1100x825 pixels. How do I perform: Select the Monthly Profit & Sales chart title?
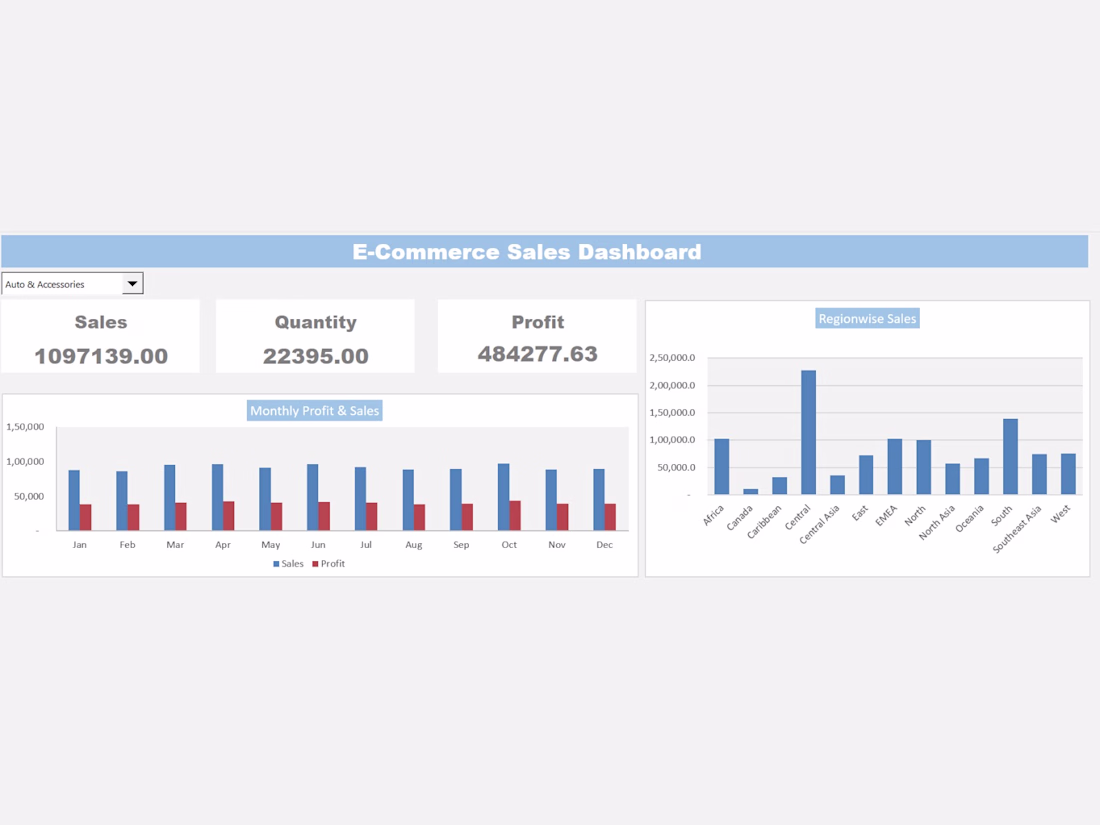(314, 410)
